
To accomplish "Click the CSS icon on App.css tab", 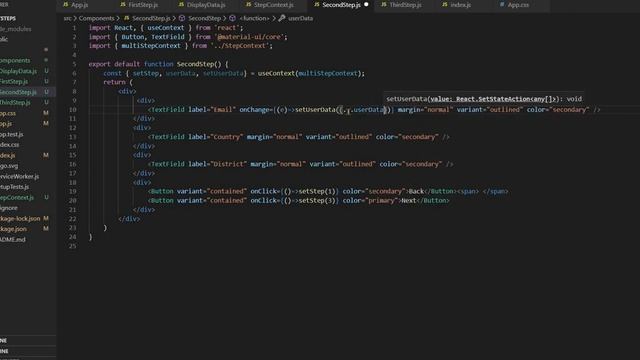I will (502, 4).
